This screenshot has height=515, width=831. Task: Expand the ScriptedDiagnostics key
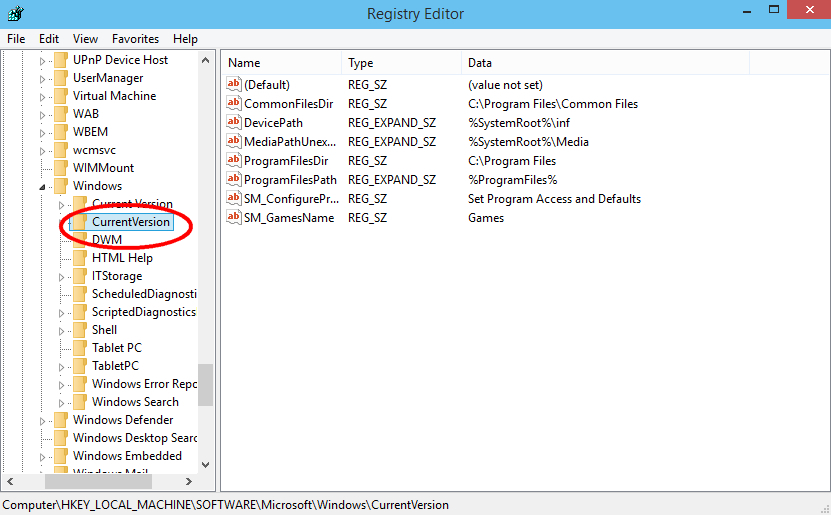pyautogui.click(x=61, y=313)
